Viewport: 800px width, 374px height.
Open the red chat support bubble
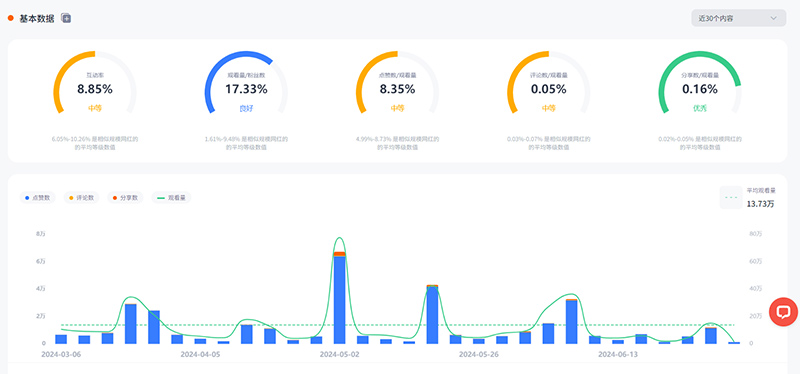coord(784,312)
